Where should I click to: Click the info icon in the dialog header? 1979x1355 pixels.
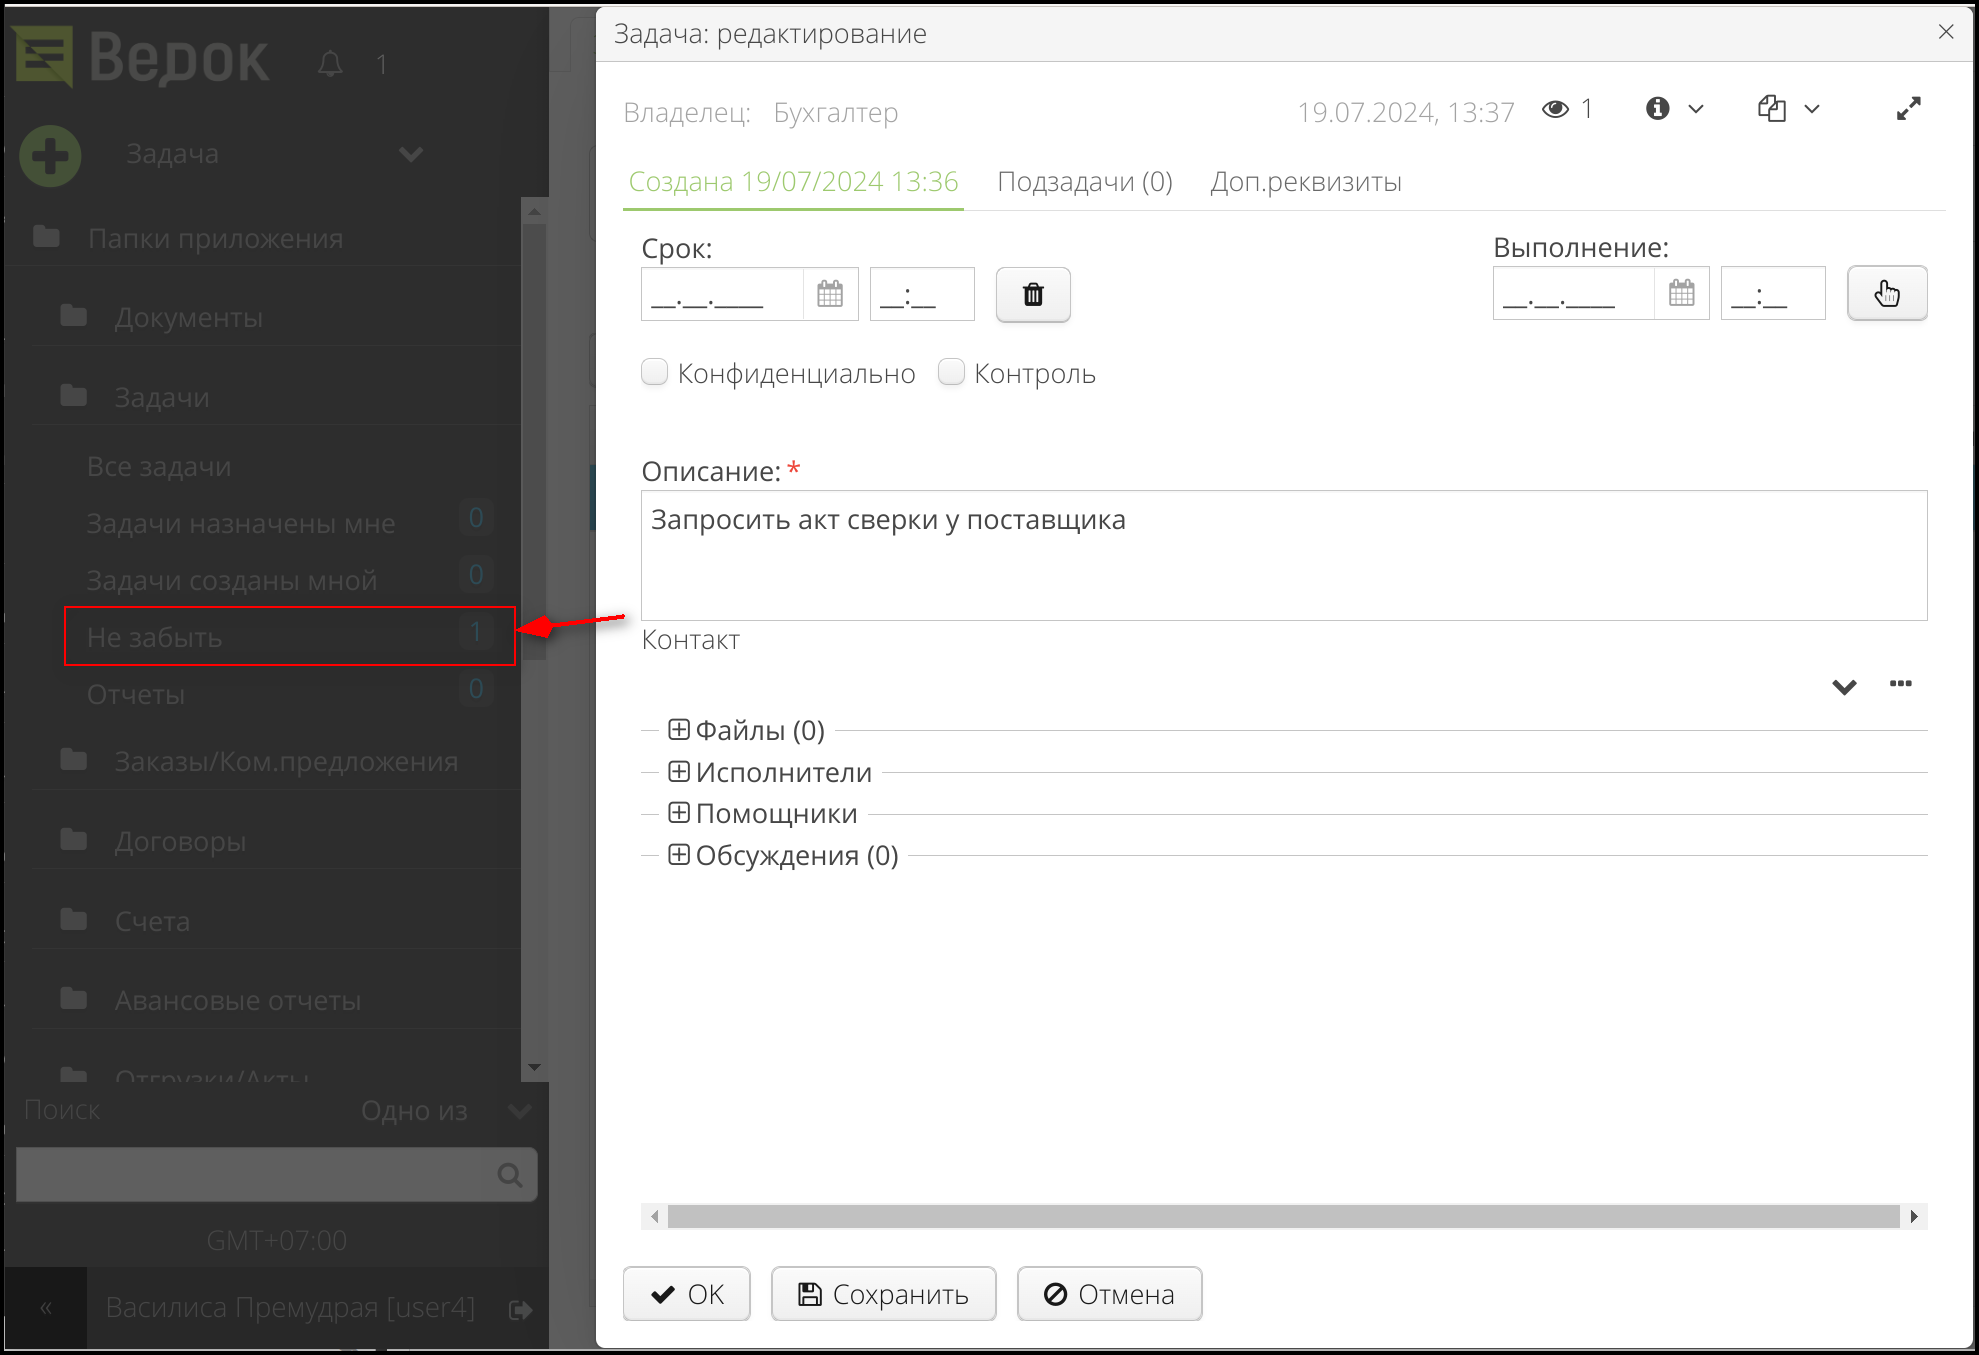click(1656, 108)
